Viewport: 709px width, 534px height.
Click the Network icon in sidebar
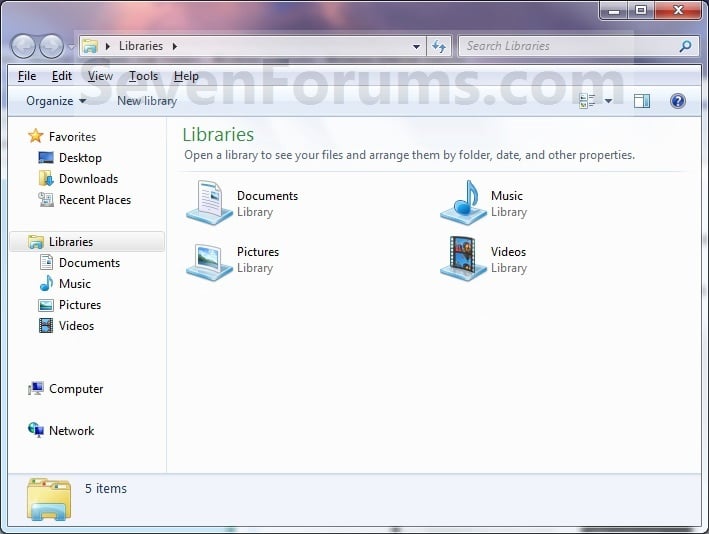coord(35,430)
